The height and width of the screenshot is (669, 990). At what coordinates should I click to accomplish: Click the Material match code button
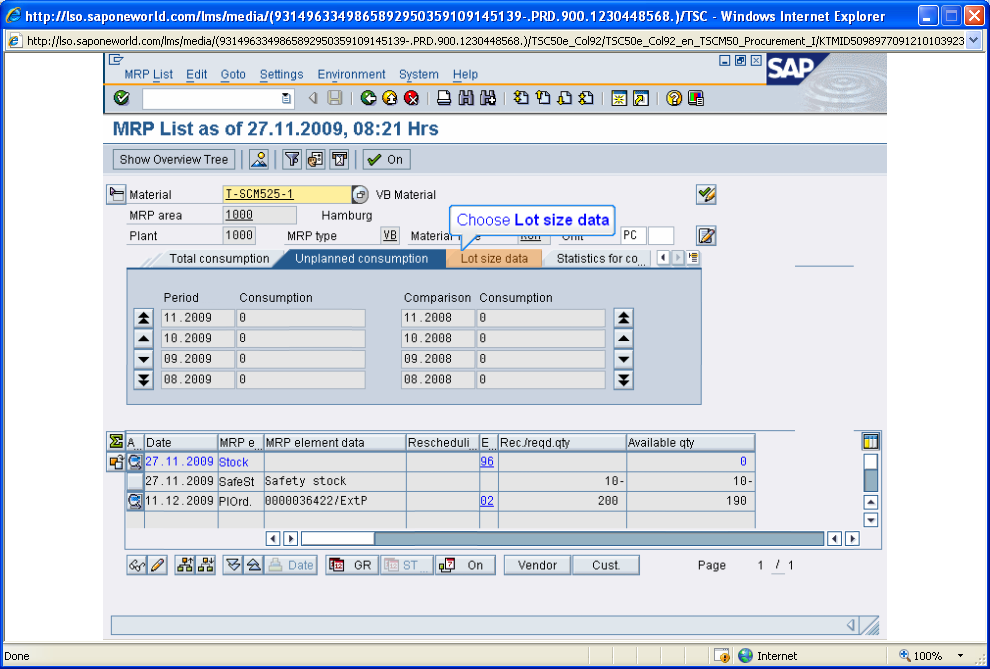click(x=360, y=194)
